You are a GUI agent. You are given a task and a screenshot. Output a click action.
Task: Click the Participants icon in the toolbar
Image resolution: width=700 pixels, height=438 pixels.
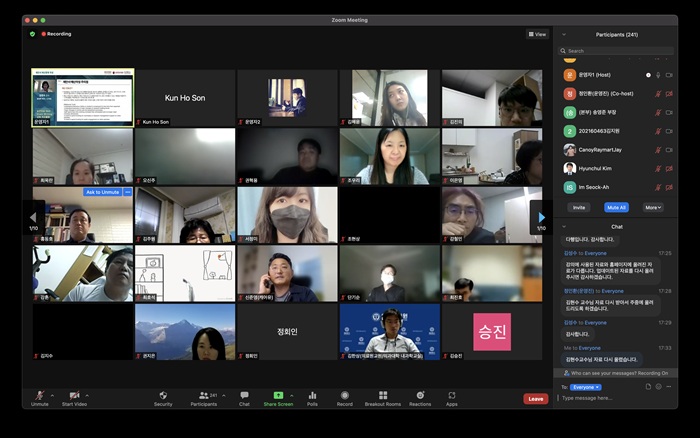[x=204, y=396]
